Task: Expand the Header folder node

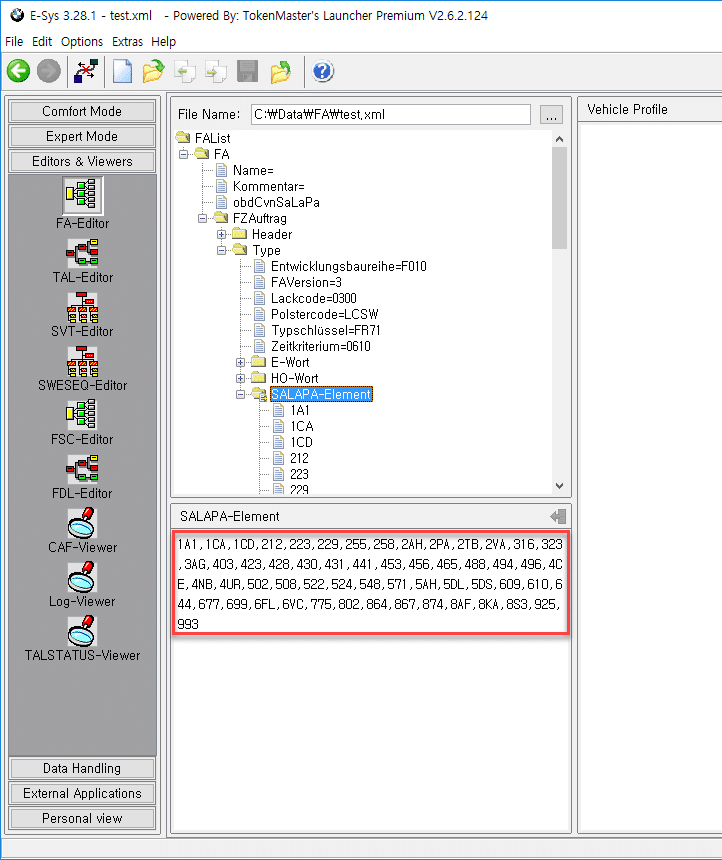Action: click(221, 235)
